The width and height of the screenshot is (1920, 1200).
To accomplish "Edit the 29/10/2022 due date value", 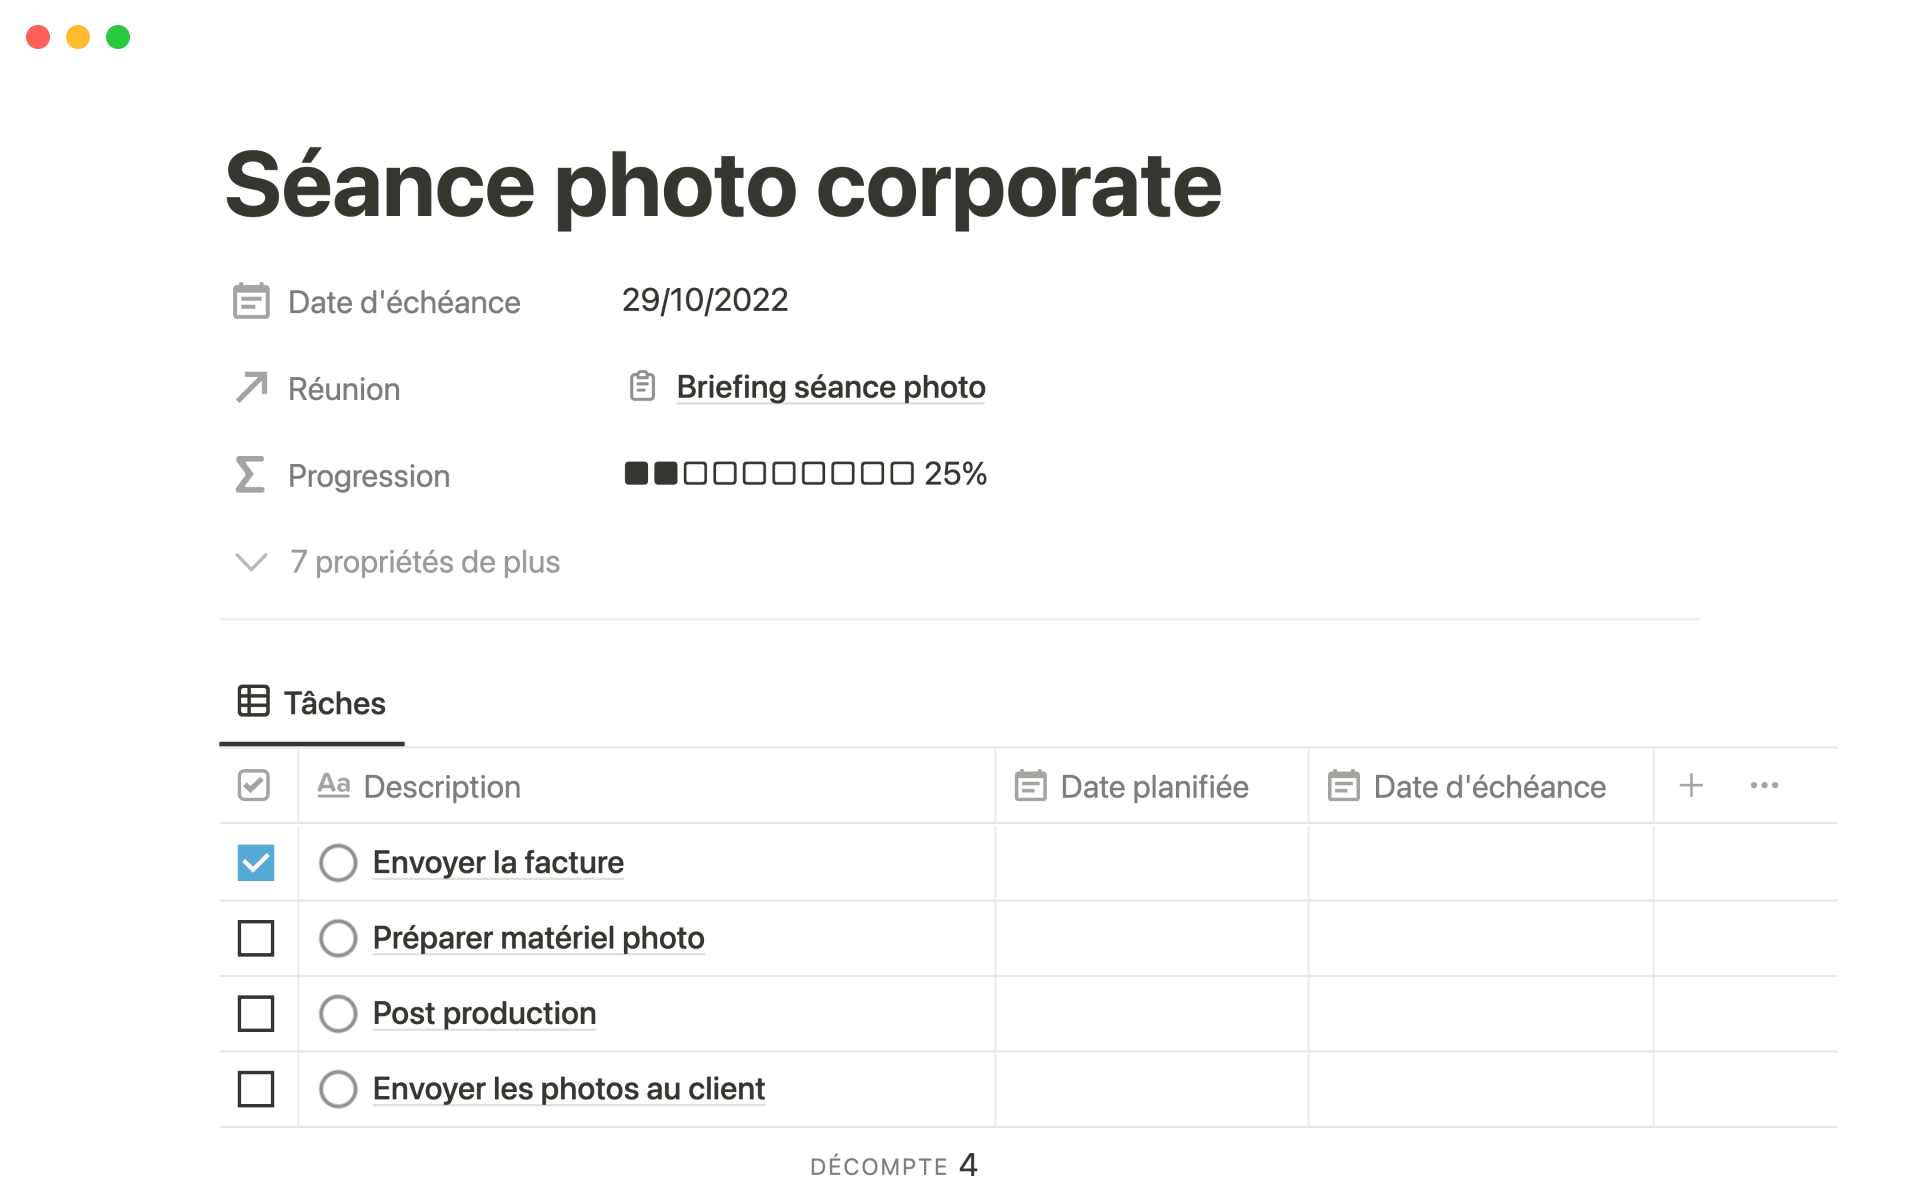I will pos(705,300).
